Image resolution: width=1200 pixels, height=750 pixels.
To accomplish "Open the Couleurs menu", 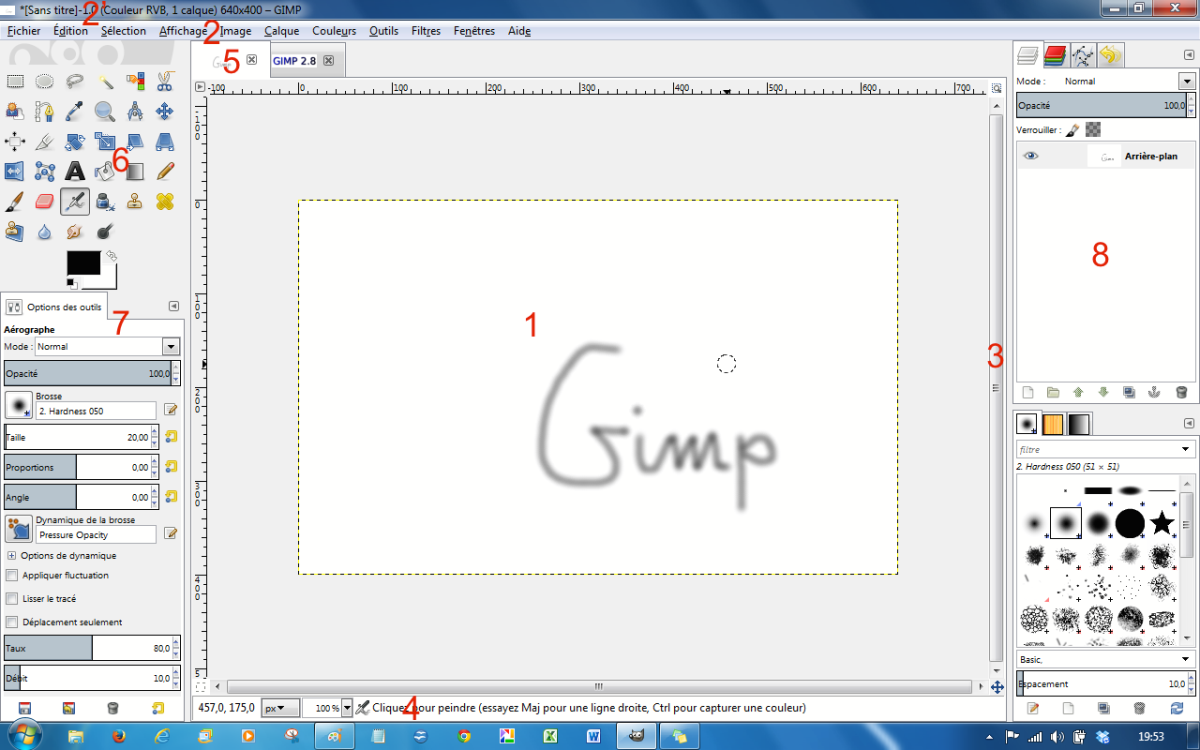I will (334, 31).
